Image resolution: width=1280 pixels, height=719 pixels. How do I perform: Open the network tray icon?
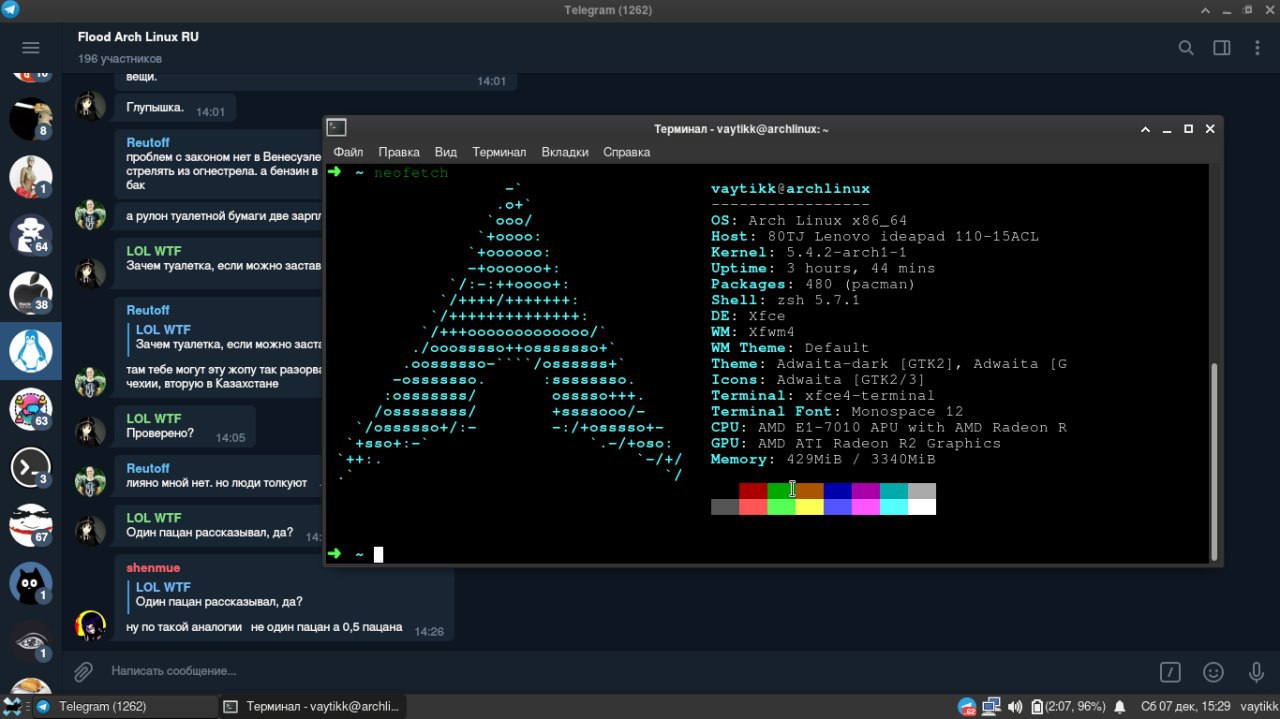[991, 706]
